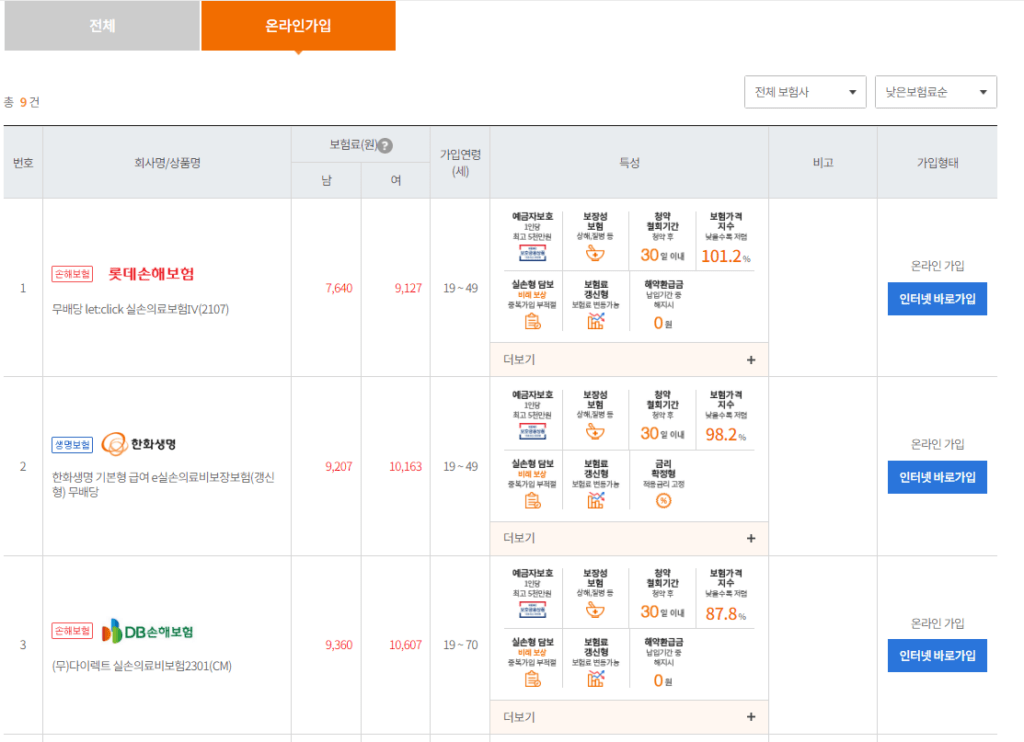The height and width of the screenshot is (742, 1024).
Task: Click the 보험료(원) column header text
Action: coord(353,144)
